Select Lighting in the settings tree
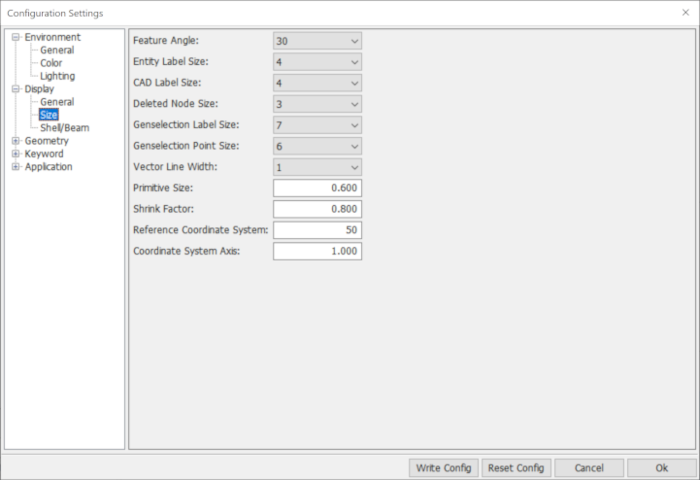700x480 pixels. click(x=58, y=76)
